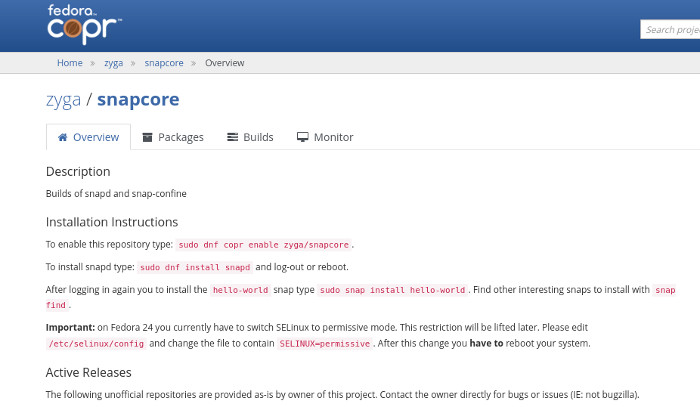700x407 pixels.
Task: Click the 'hello-world' code snippet
Action: click(241, 290)
